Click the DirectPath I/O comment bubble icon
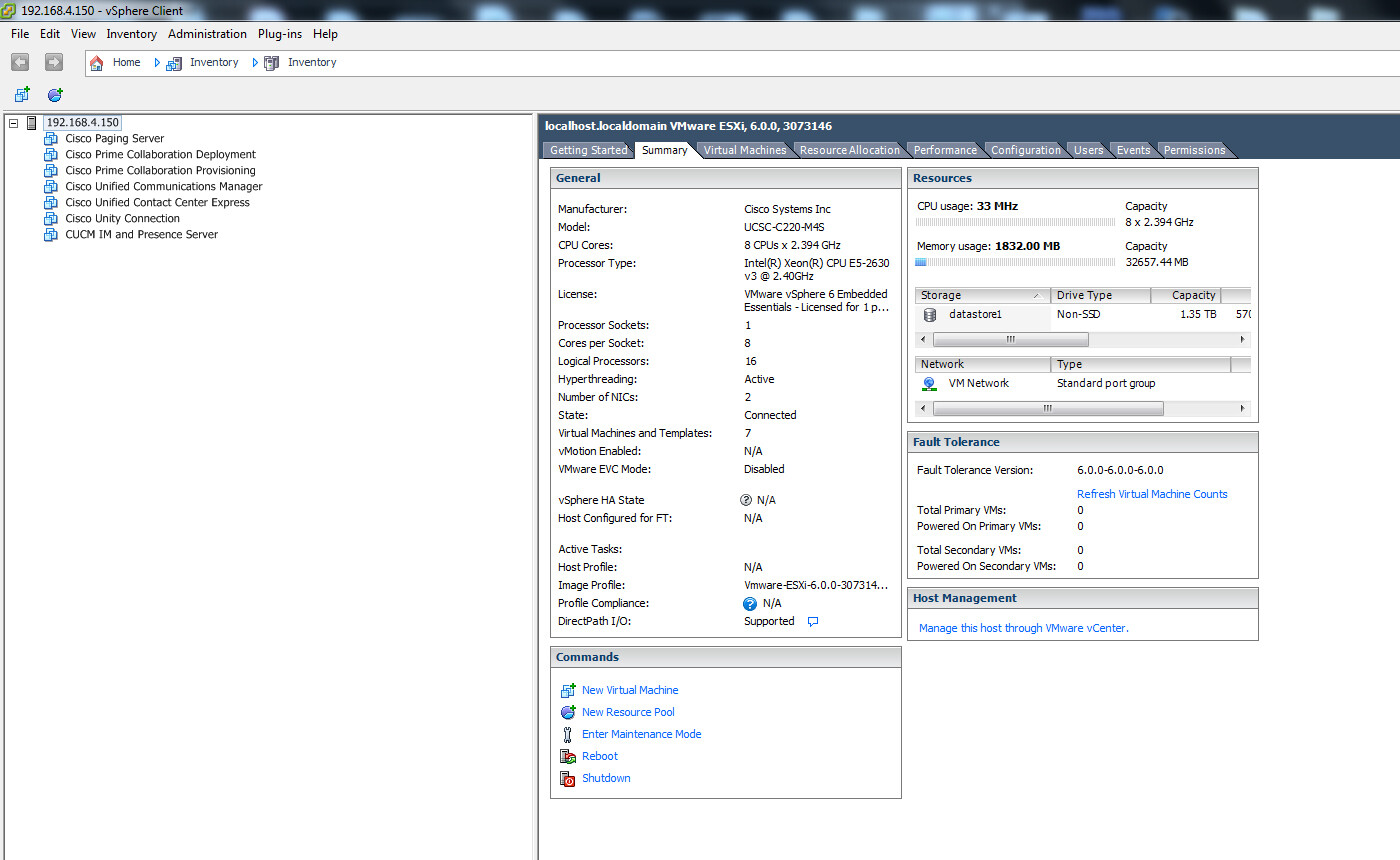 (812, 621)
